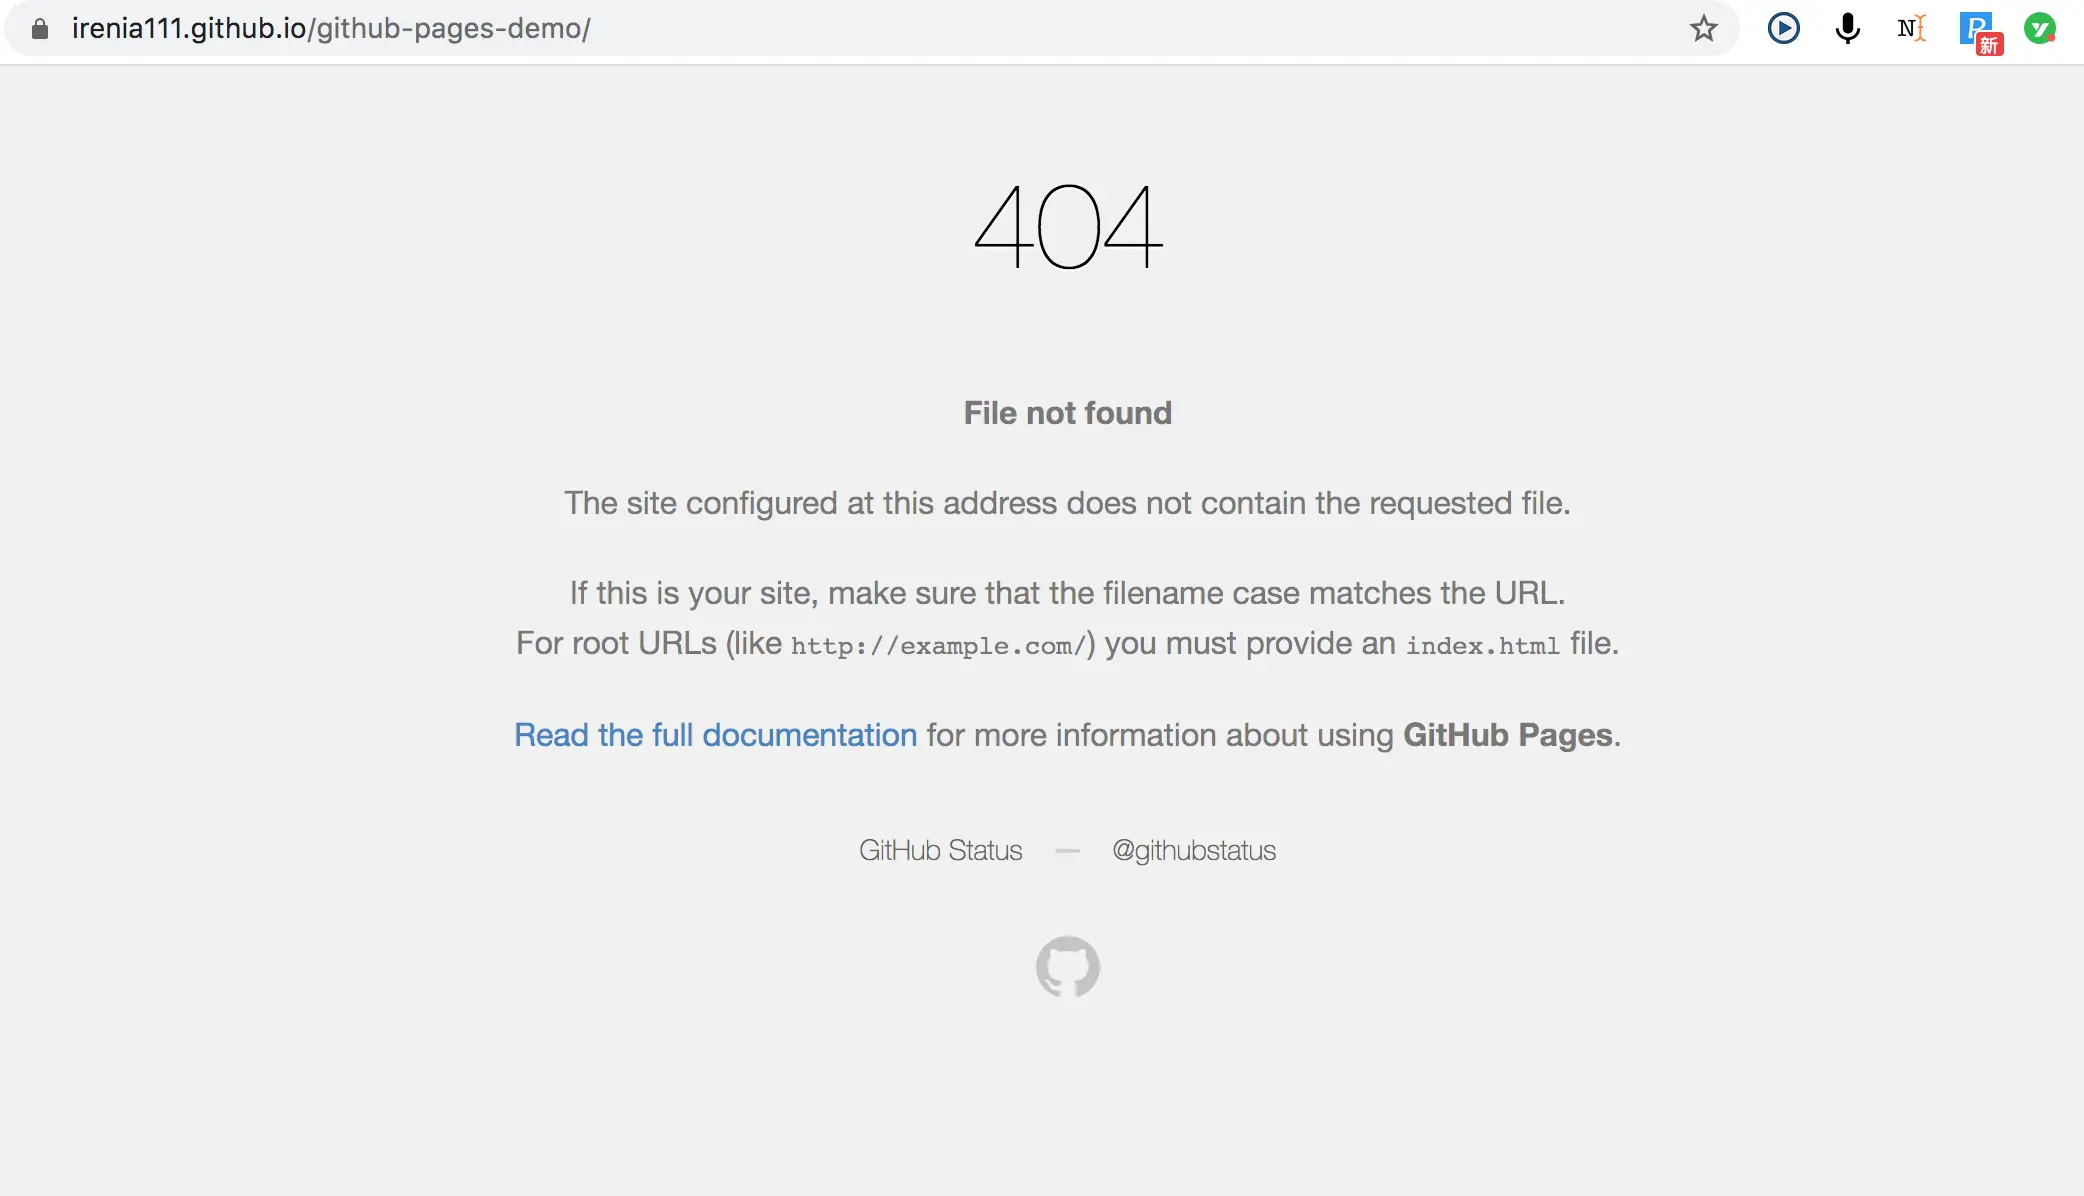Click the microphone extension icon

point(1847,28)
